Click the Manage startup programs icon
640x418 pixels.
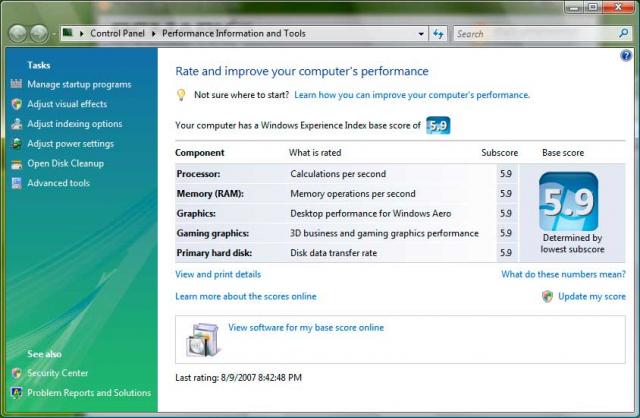click(16, 84)
